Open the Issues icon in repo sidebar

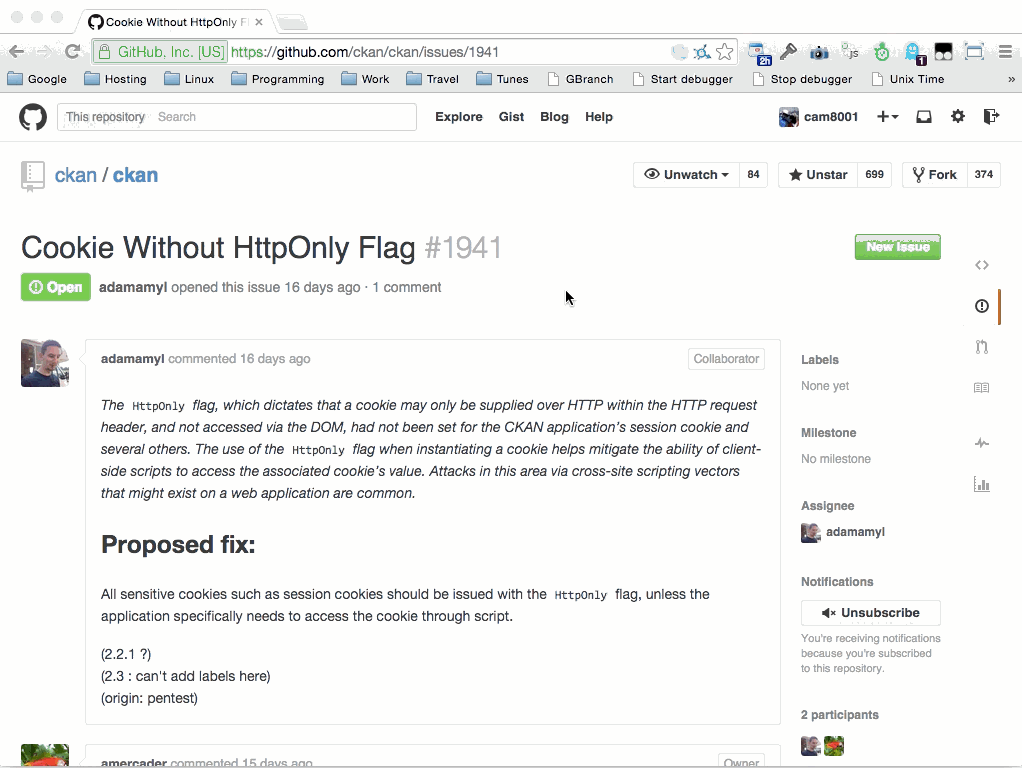click(x=982, y=306)
